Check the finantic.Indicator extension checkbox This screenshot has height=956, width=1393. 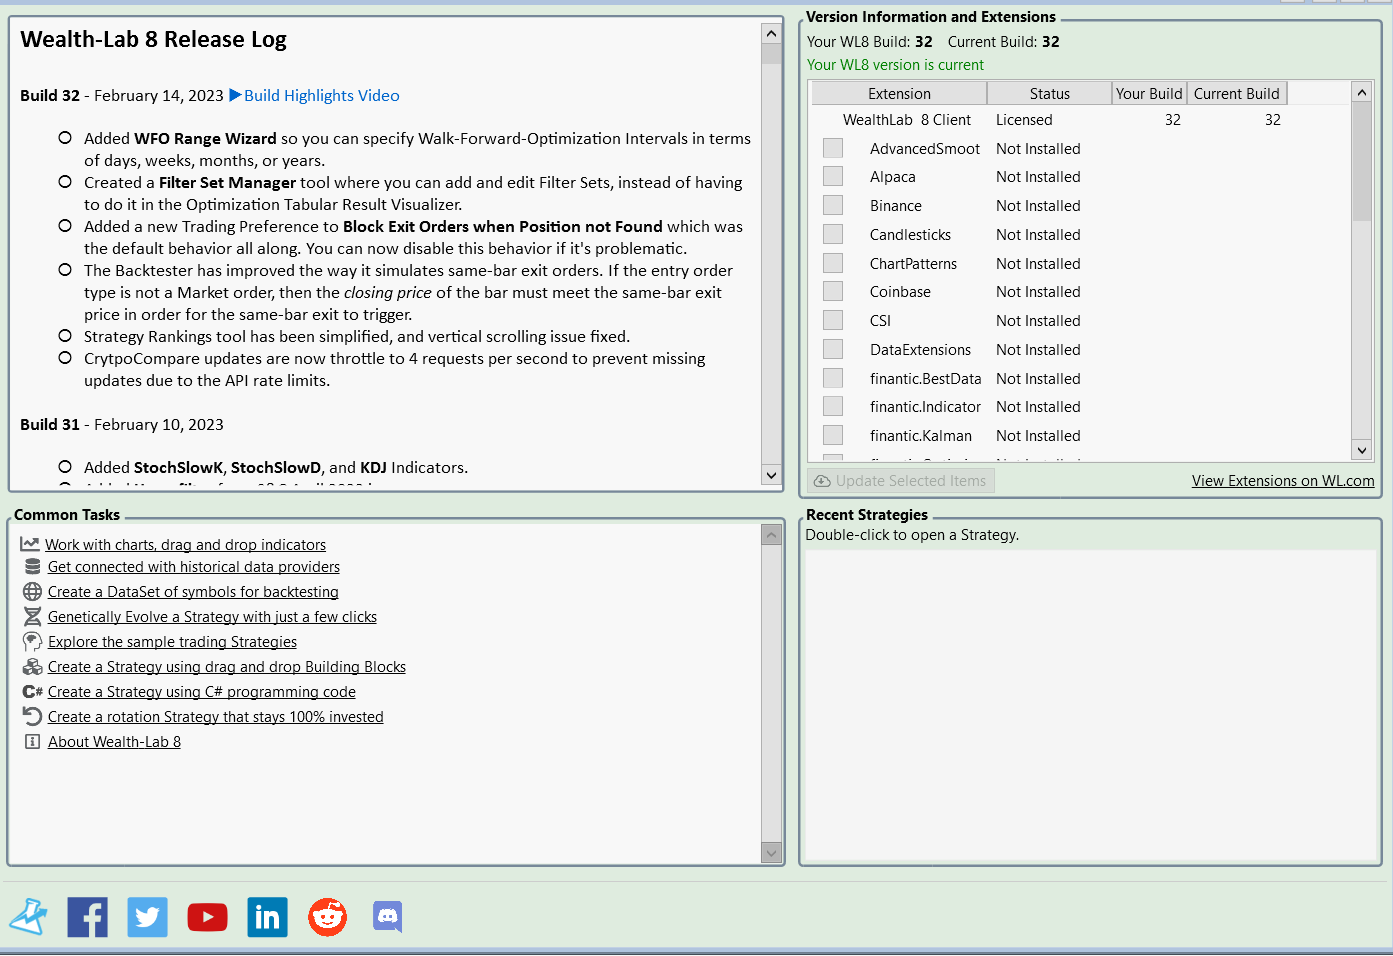point(833,406)
